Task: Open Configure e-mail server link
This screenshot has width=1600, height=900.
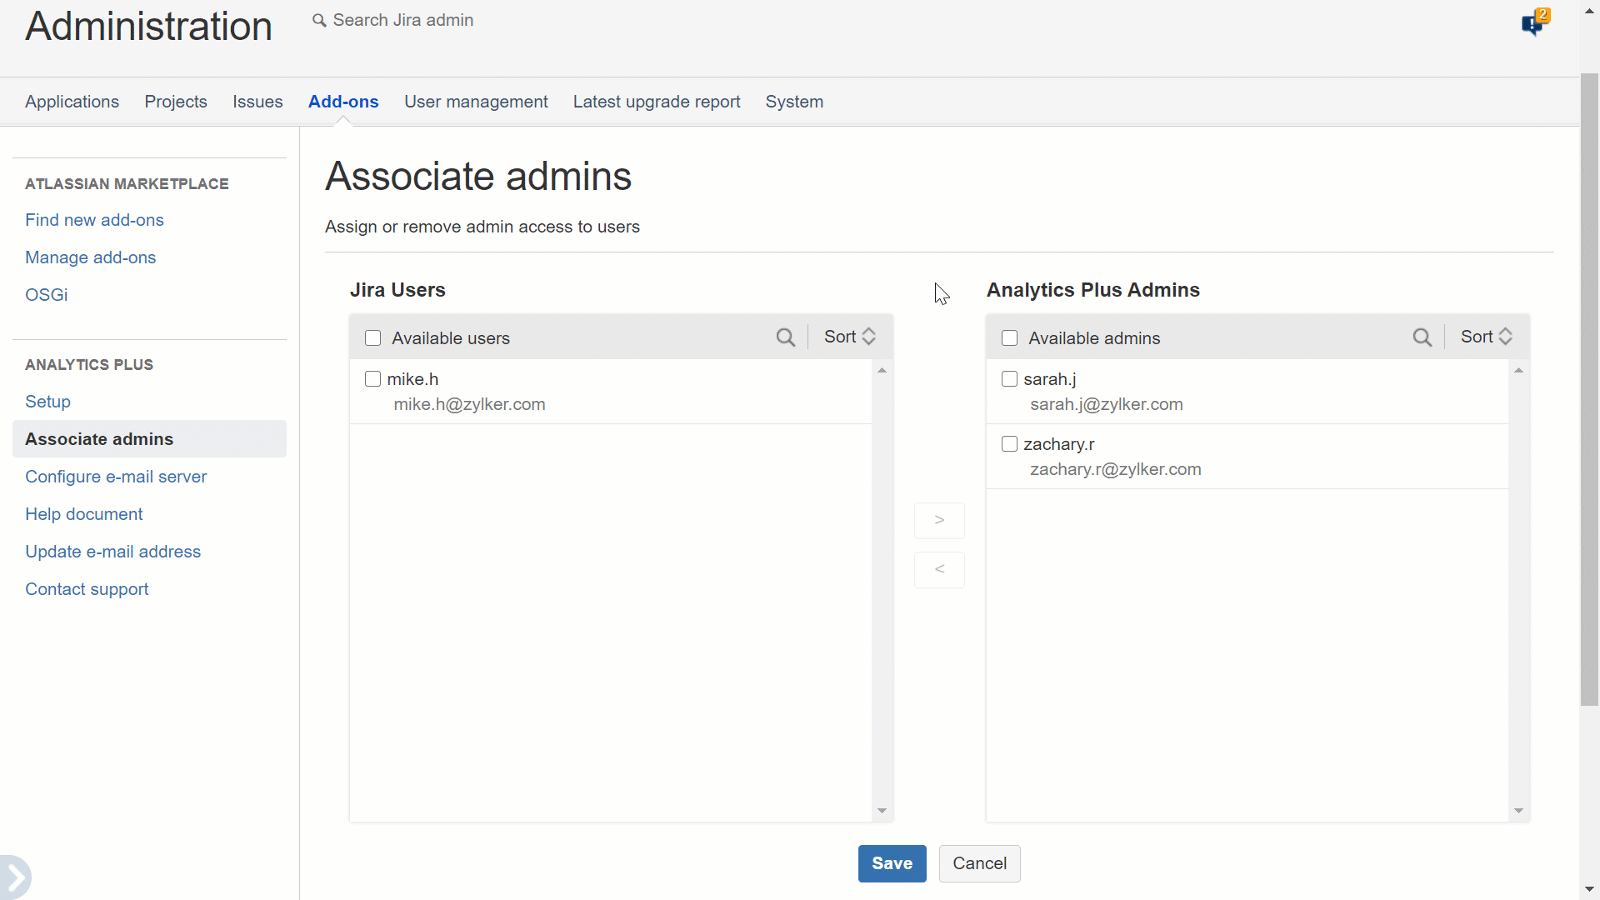Action: click(x=116, y=477)
